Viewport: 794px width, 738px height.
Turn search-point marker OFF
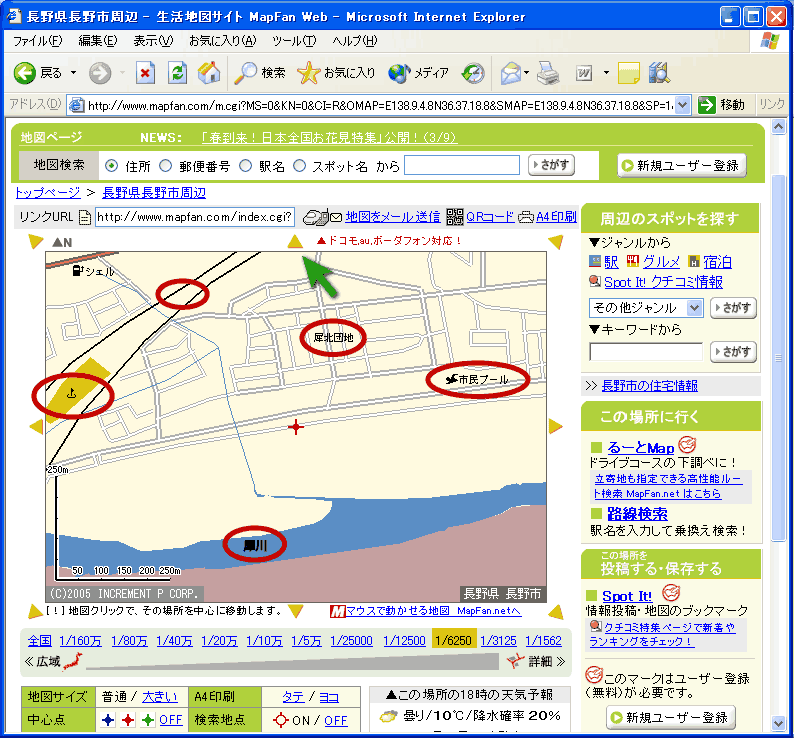pyautogui.click(x=336, y=720)
